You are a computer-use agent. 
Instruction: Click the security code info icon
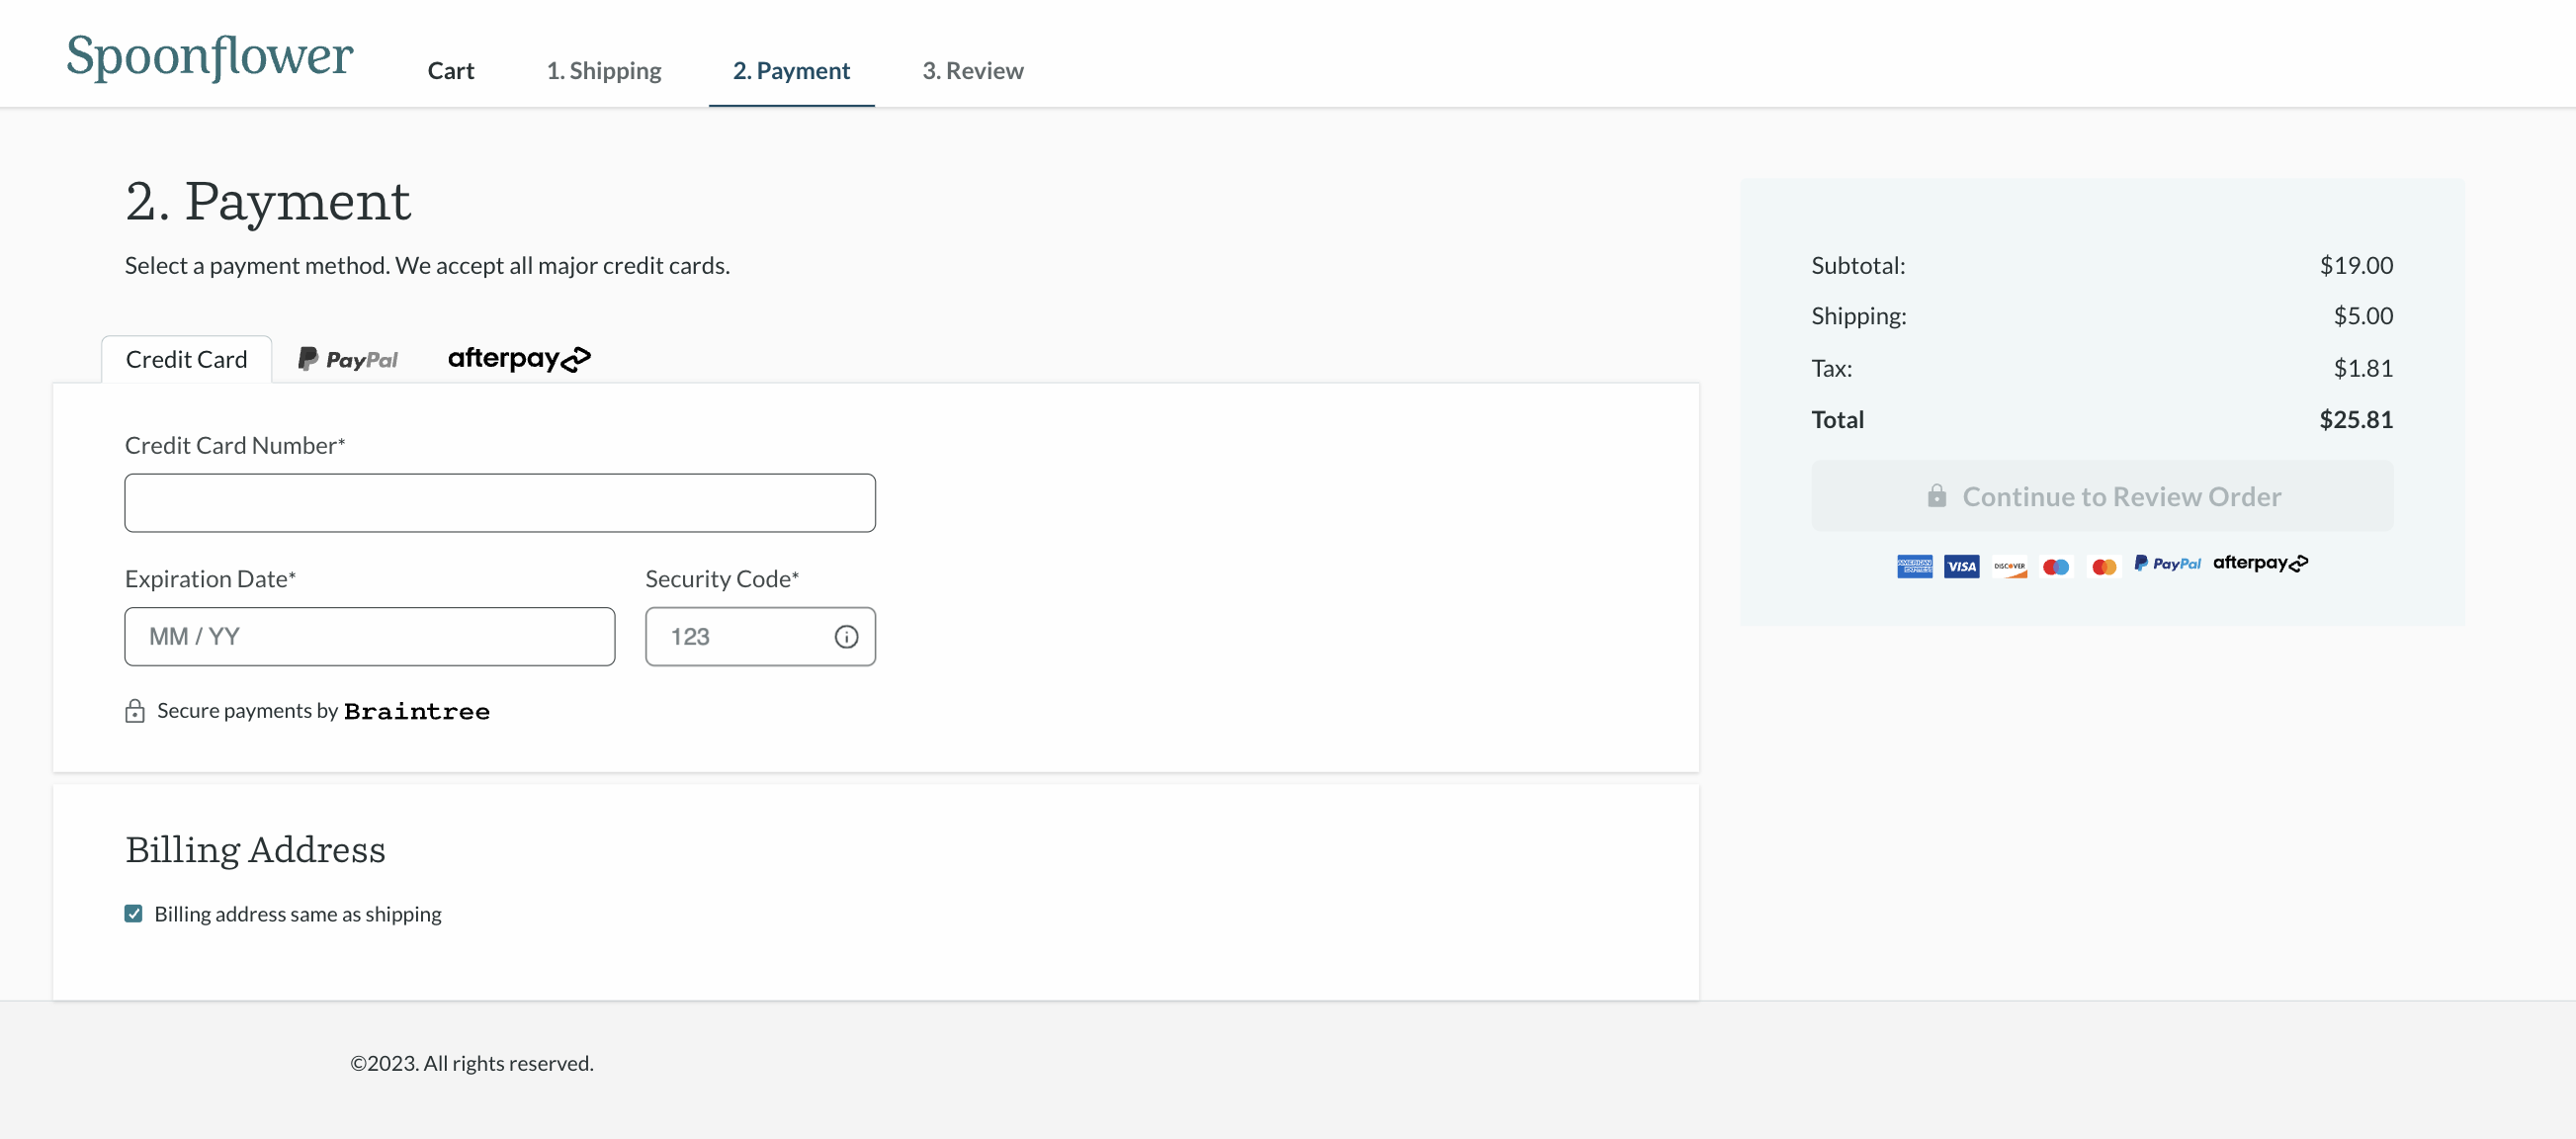pyautogui.click(x=846, y=636)
